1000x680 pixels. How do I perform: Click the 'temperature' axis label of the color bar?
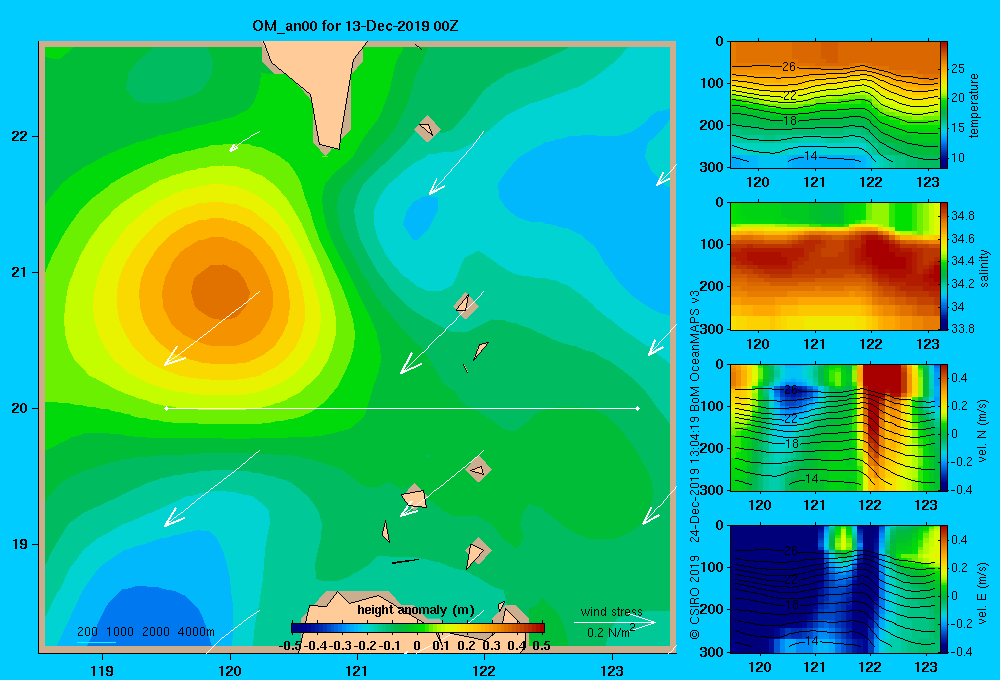974,105
